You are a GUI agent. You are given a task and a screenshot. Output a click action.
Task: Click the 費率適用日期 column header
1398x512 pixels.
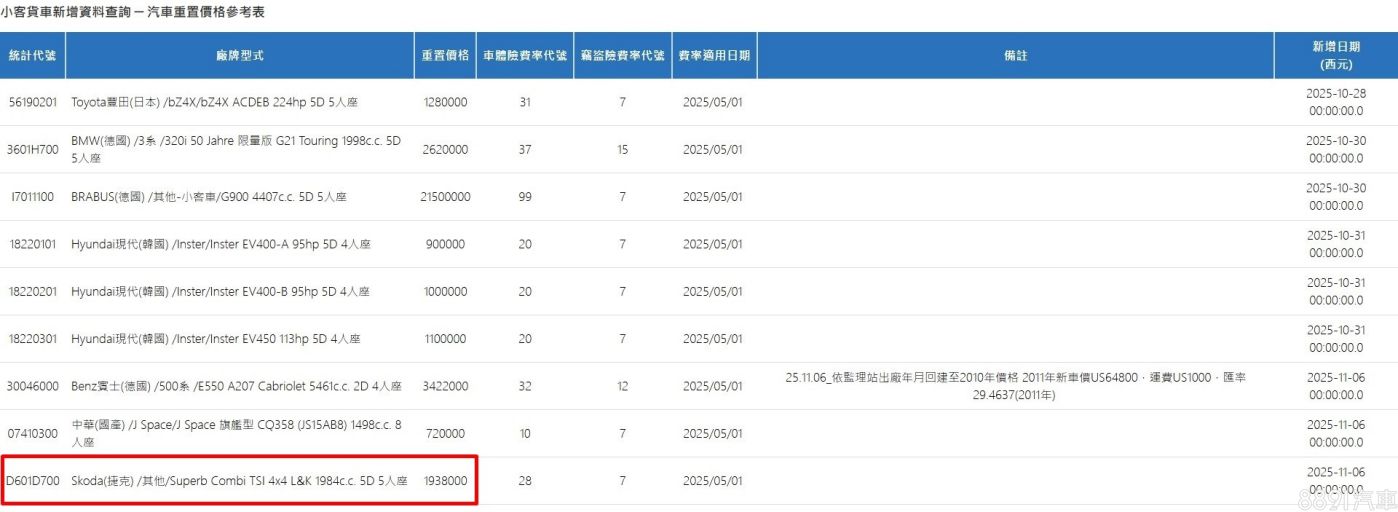pyautogui.click(x=713, y=56)
